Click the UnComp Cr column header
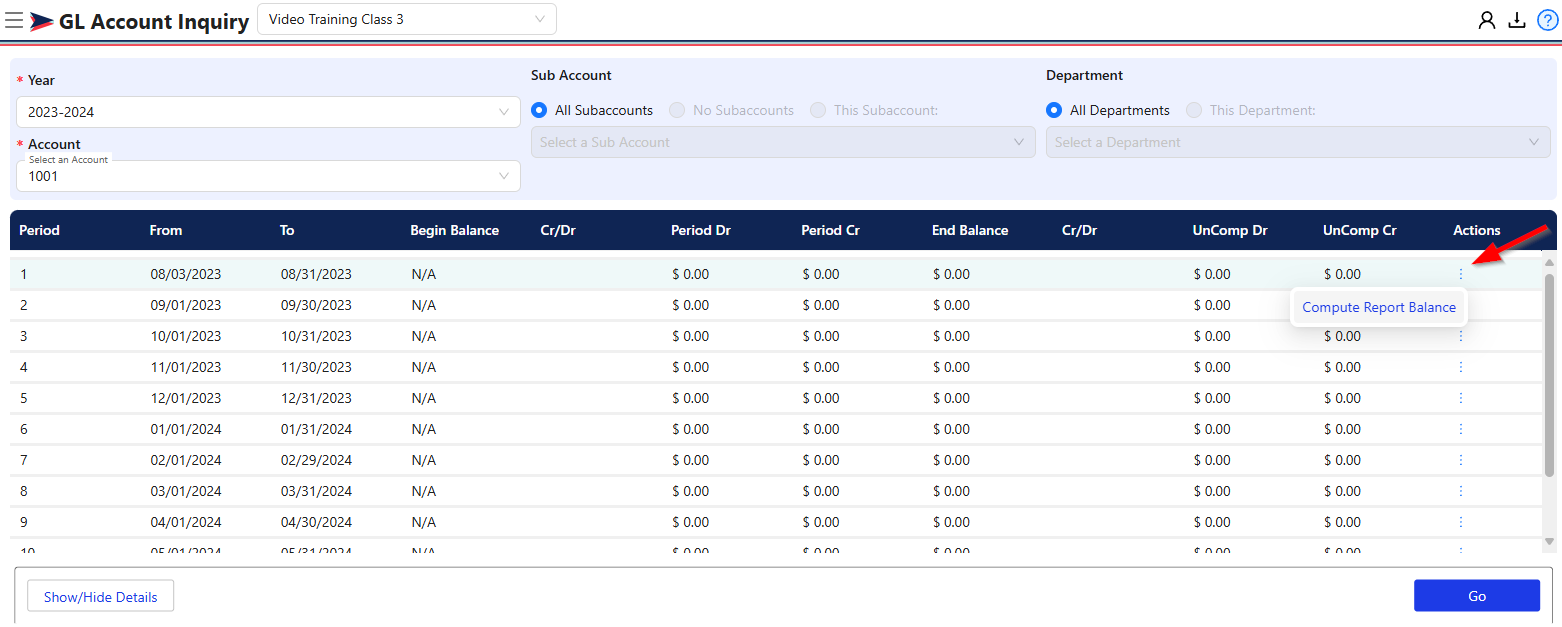This screenshot has height=627, width=1562. click(x=1360, y=230)
